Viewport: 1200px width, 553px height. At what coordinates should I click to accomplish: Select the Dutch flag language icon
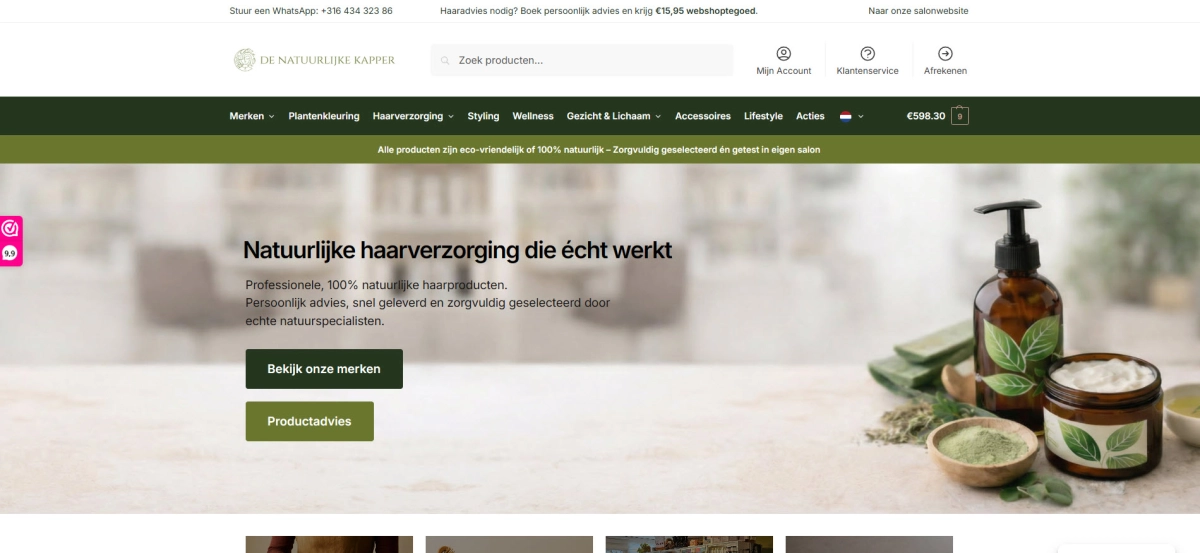(845, 116)
